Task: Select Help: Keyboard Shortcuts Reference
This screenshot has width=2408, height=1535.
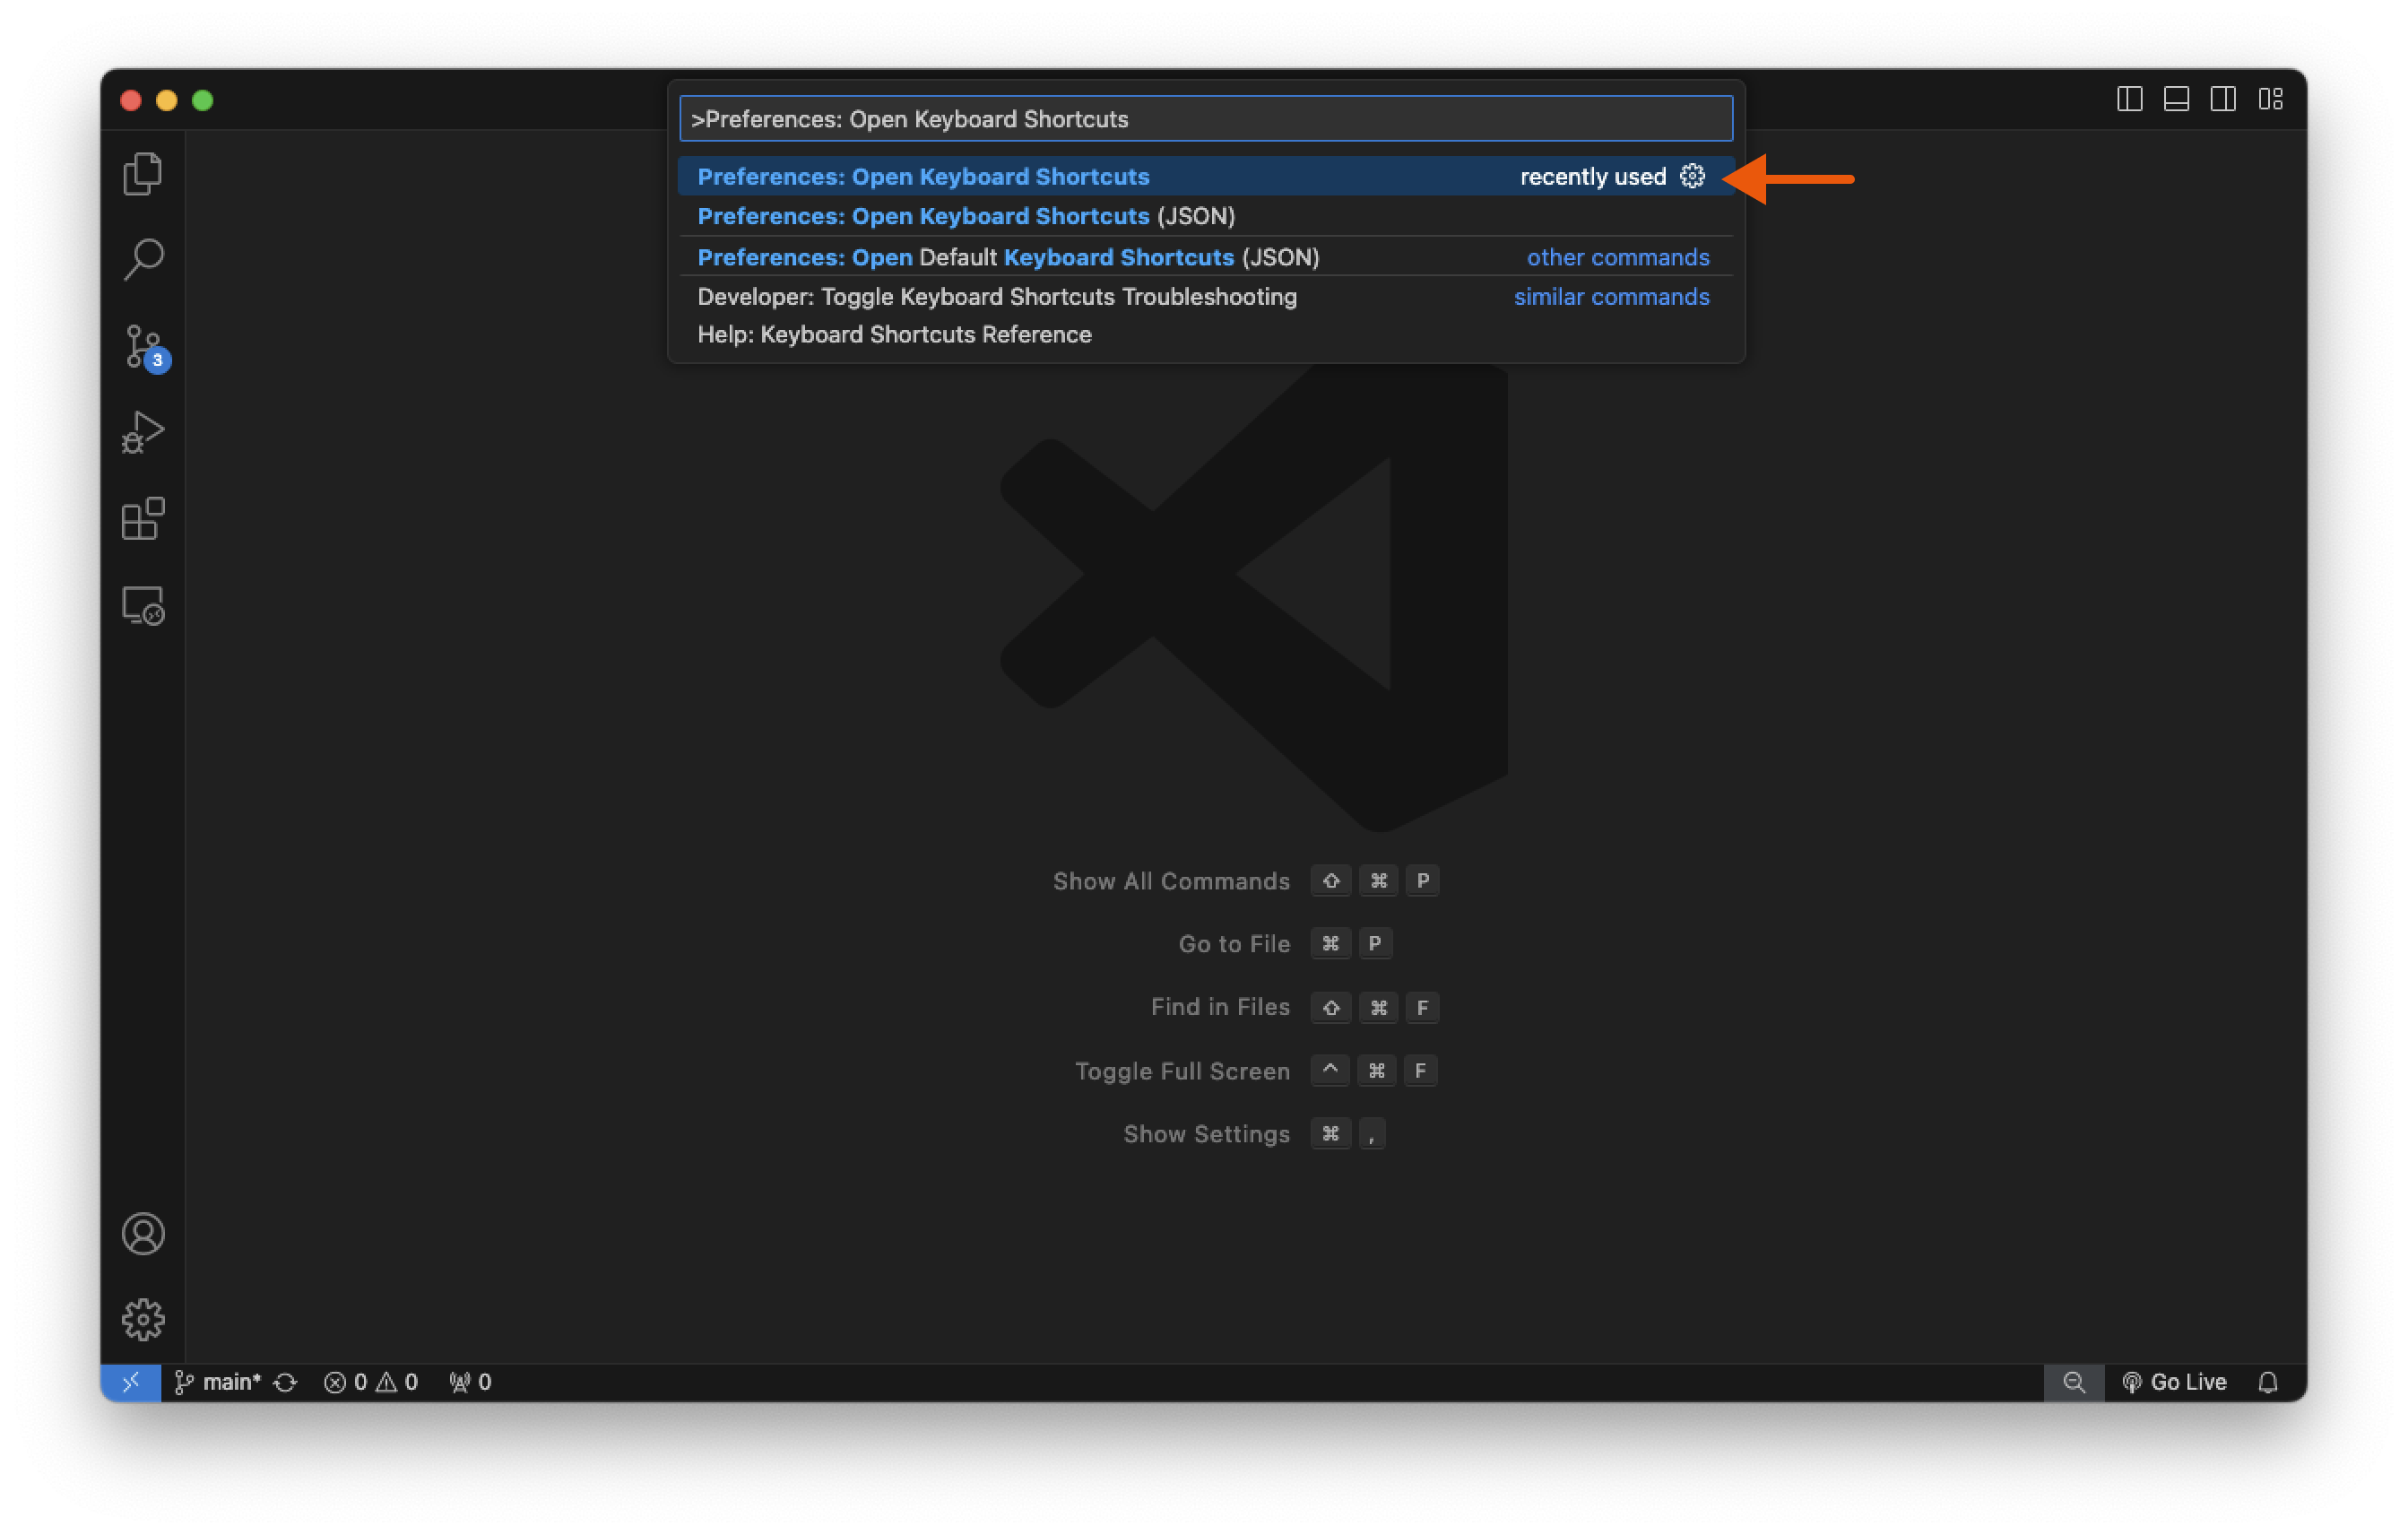Action: (x=893, y=334)
